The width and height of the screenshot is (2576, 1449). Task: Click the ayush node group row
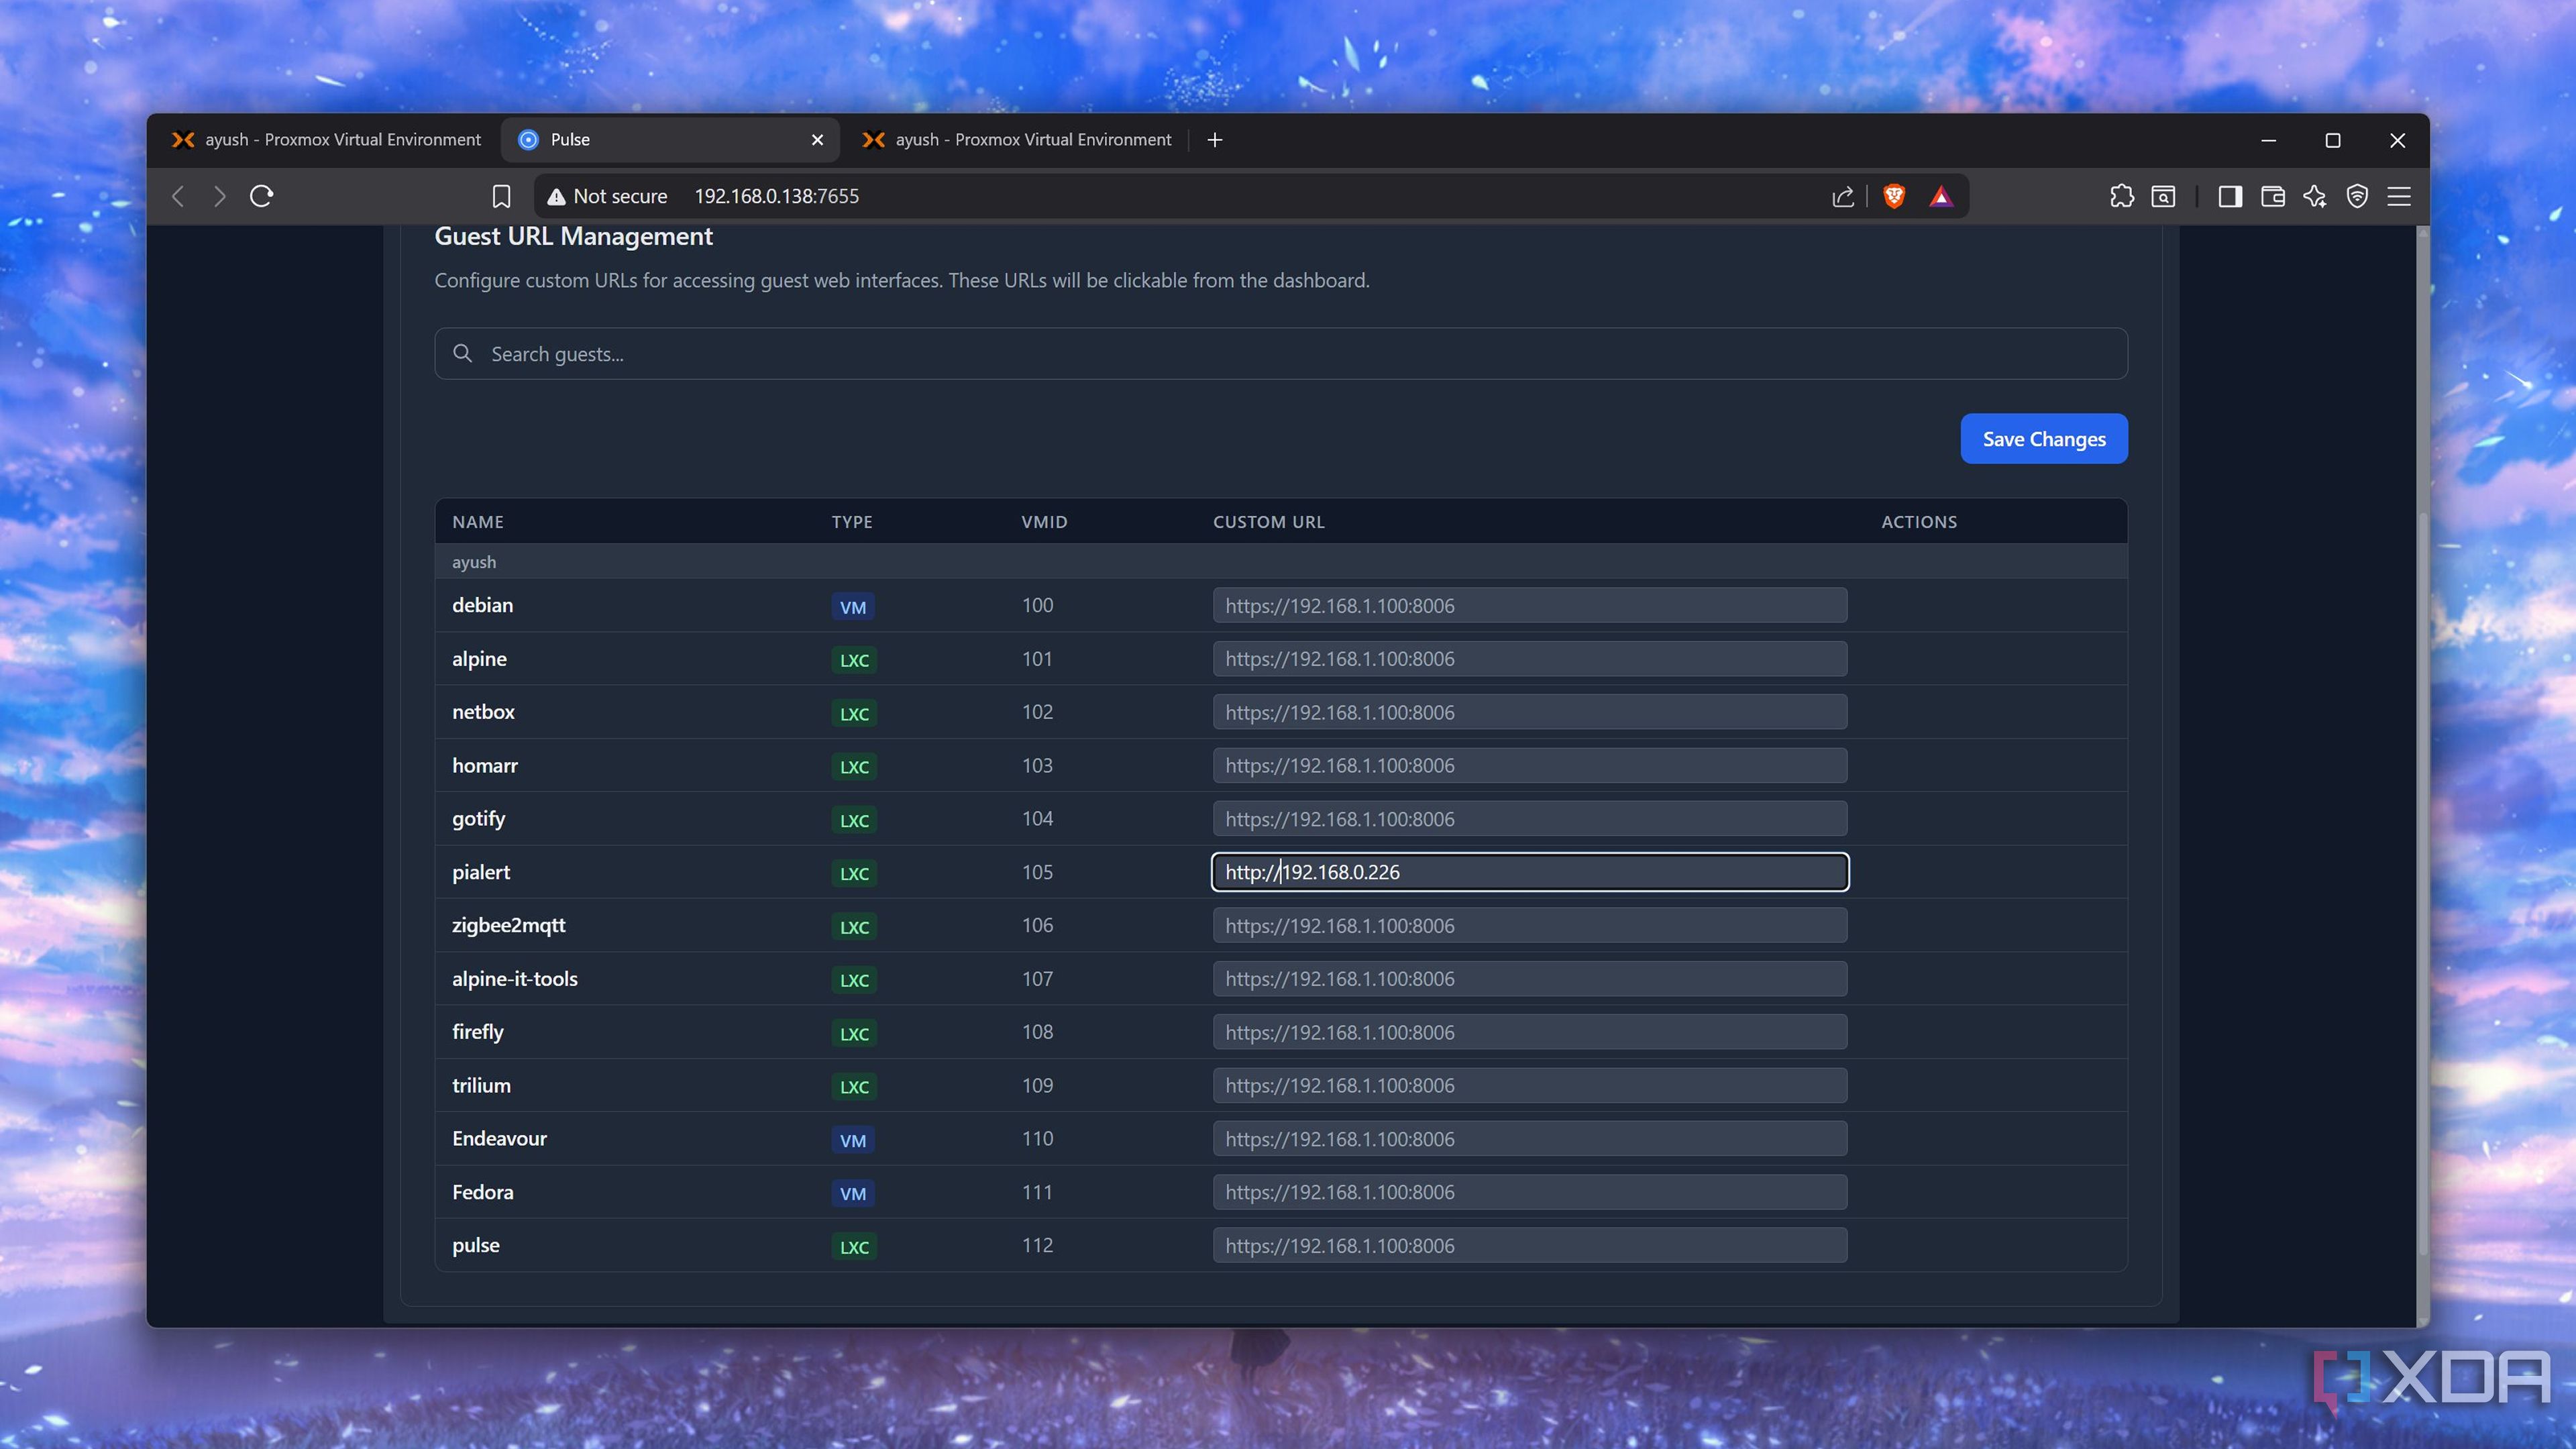[x=1281, y=562]
